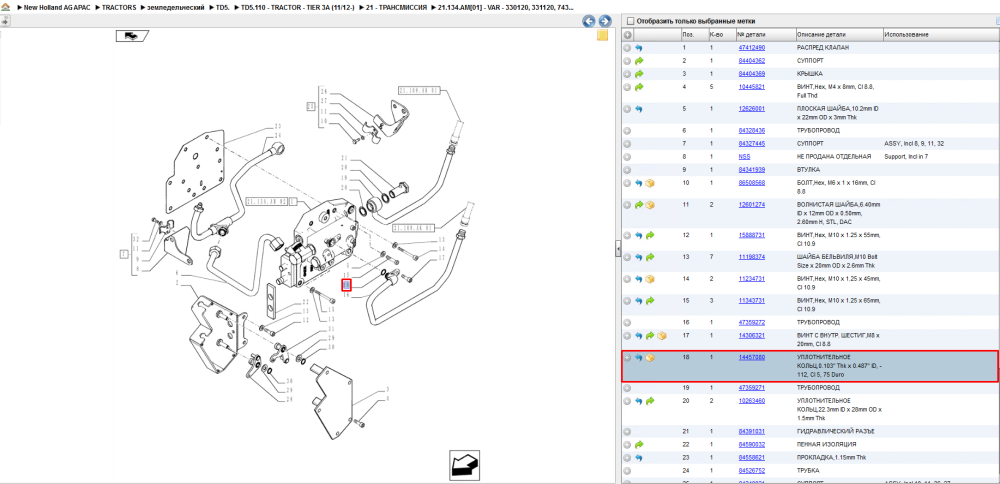Screen dimensions: 1000x484
Task: Sort by the '№ детали' column header
Action: point(765,34)
